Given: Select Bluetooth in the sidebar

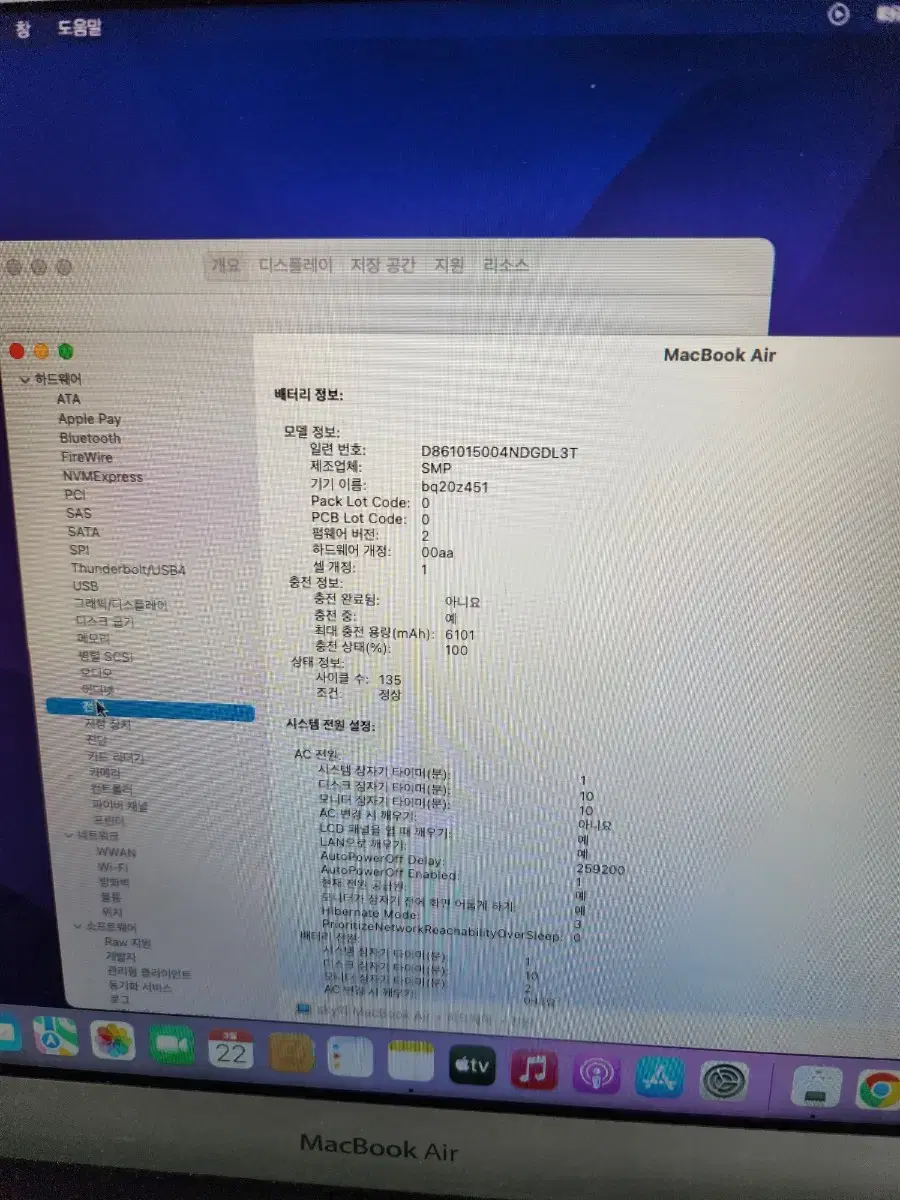Looking at the screenshot, I should click(90, 438).
